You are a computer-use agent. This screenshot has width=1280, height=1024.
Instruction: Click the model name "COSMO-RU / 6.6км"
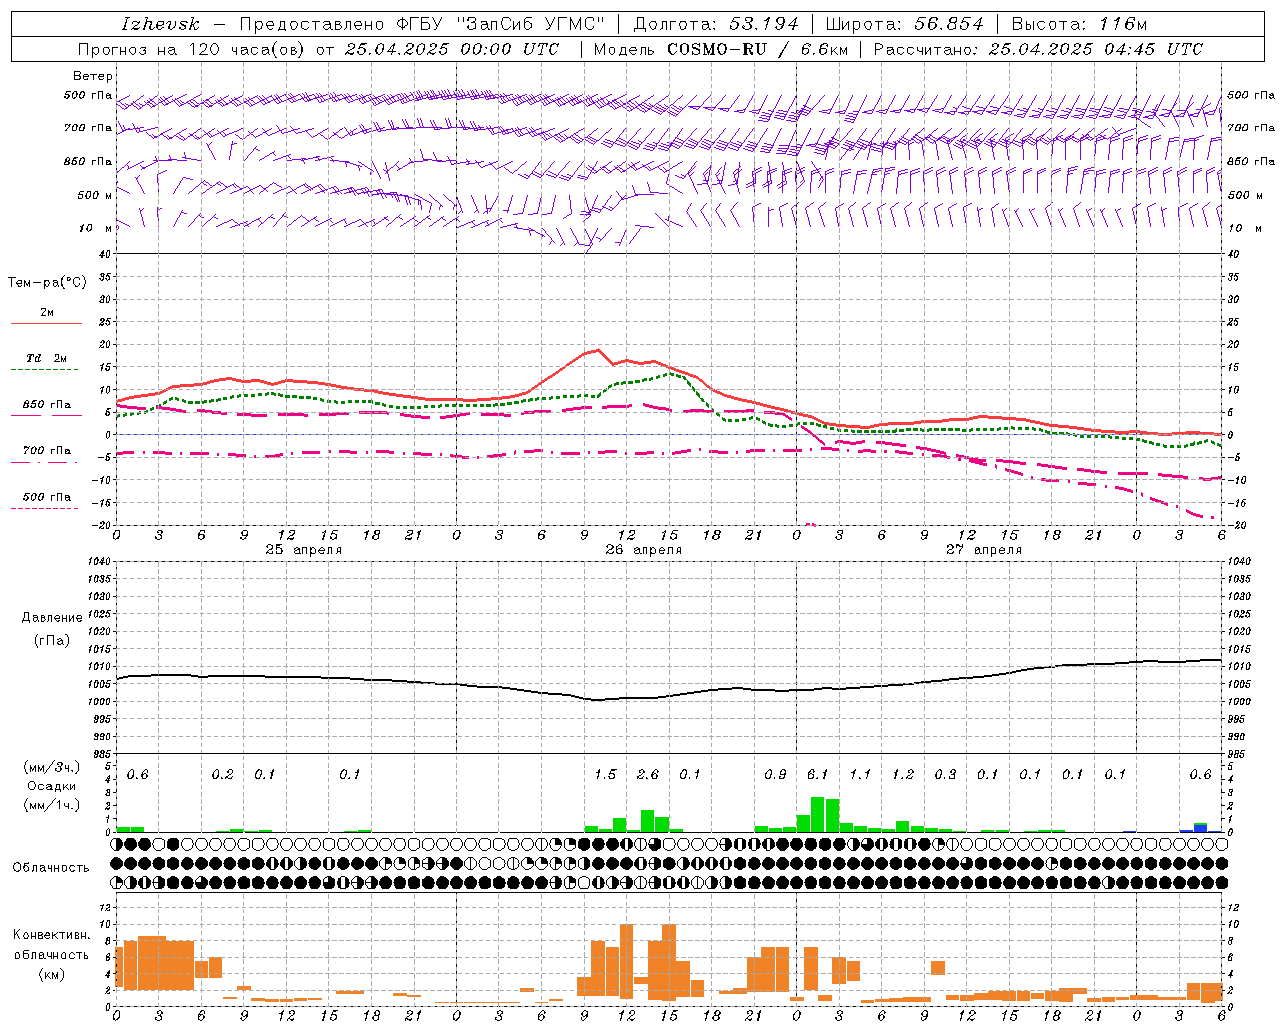756,49
